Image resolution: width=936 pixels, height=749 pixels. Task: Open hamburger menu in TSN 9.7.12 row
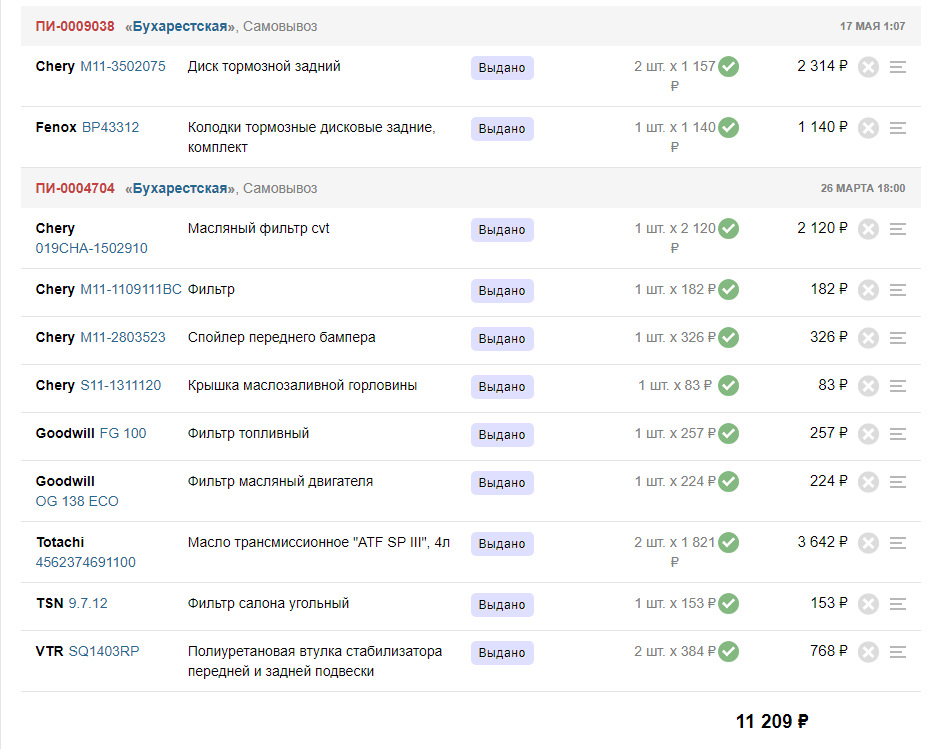click(898, 604)
